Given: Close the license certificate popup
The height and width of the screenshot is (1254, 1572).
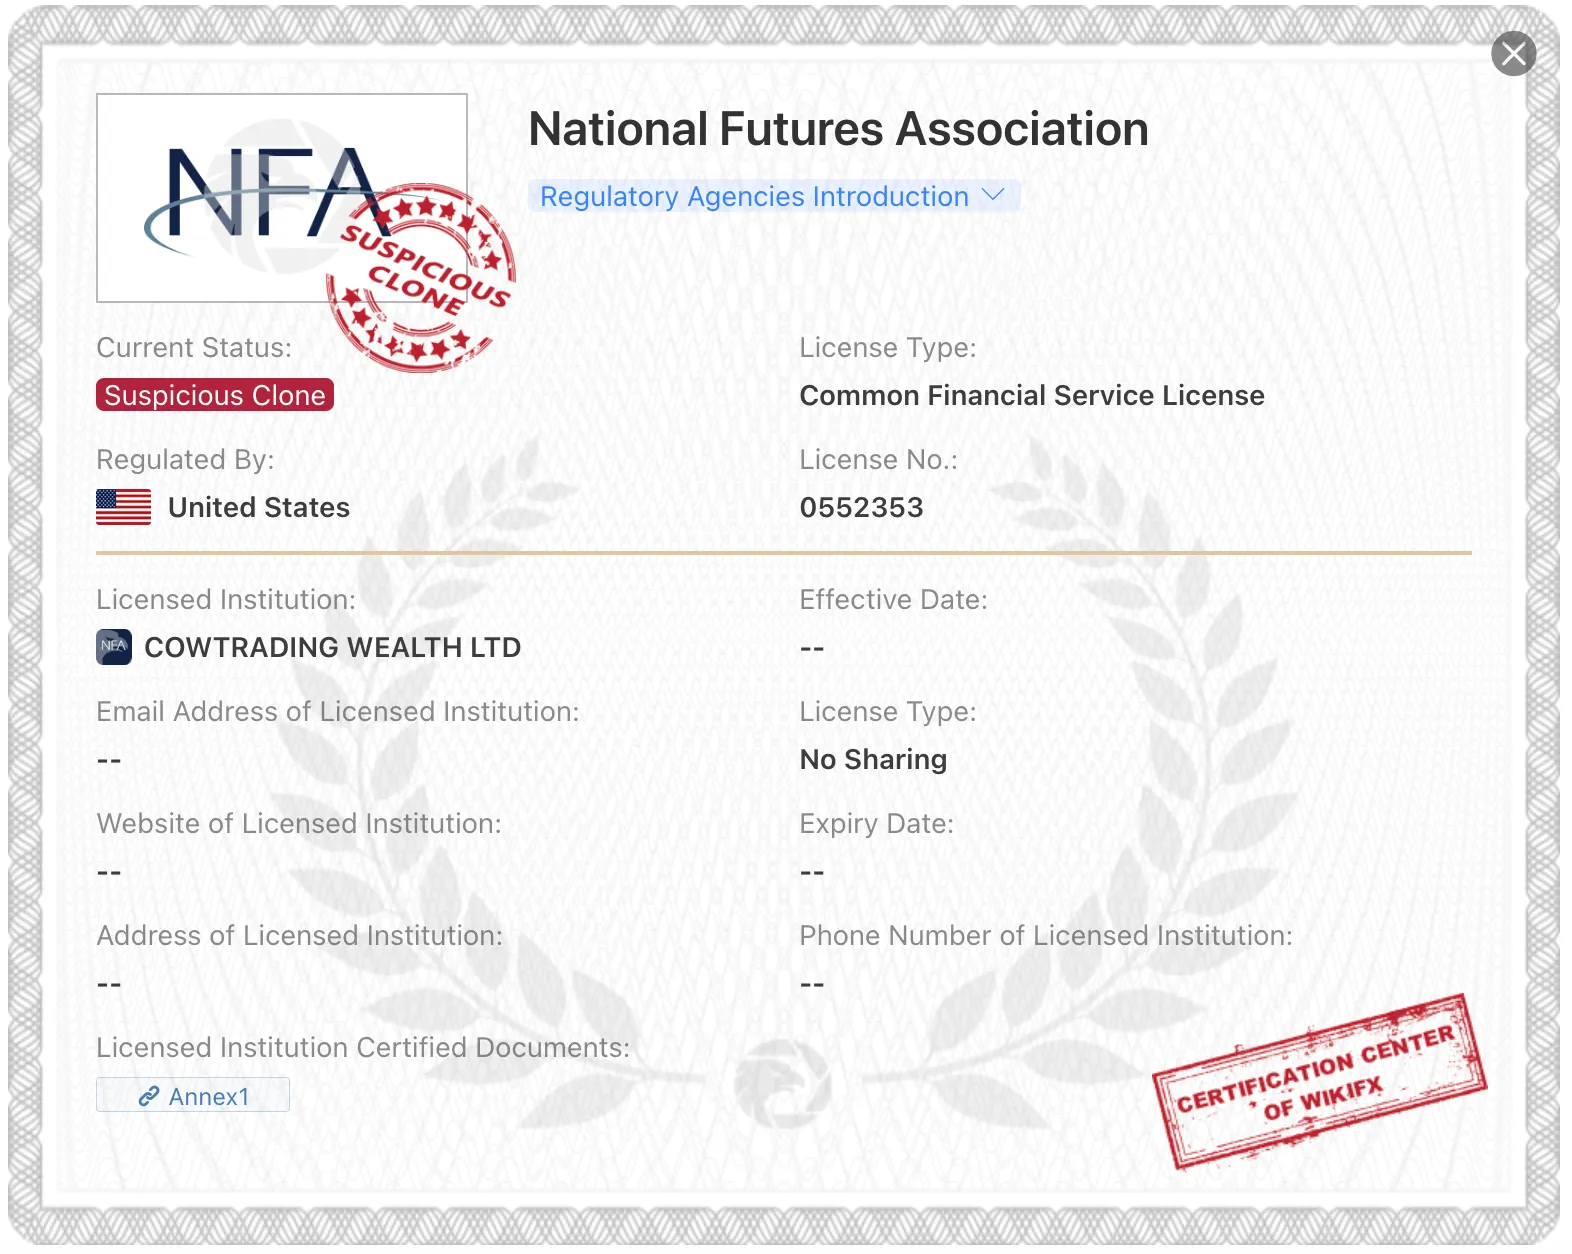Looking at the screenshot, I should (x=1514, y=54).
